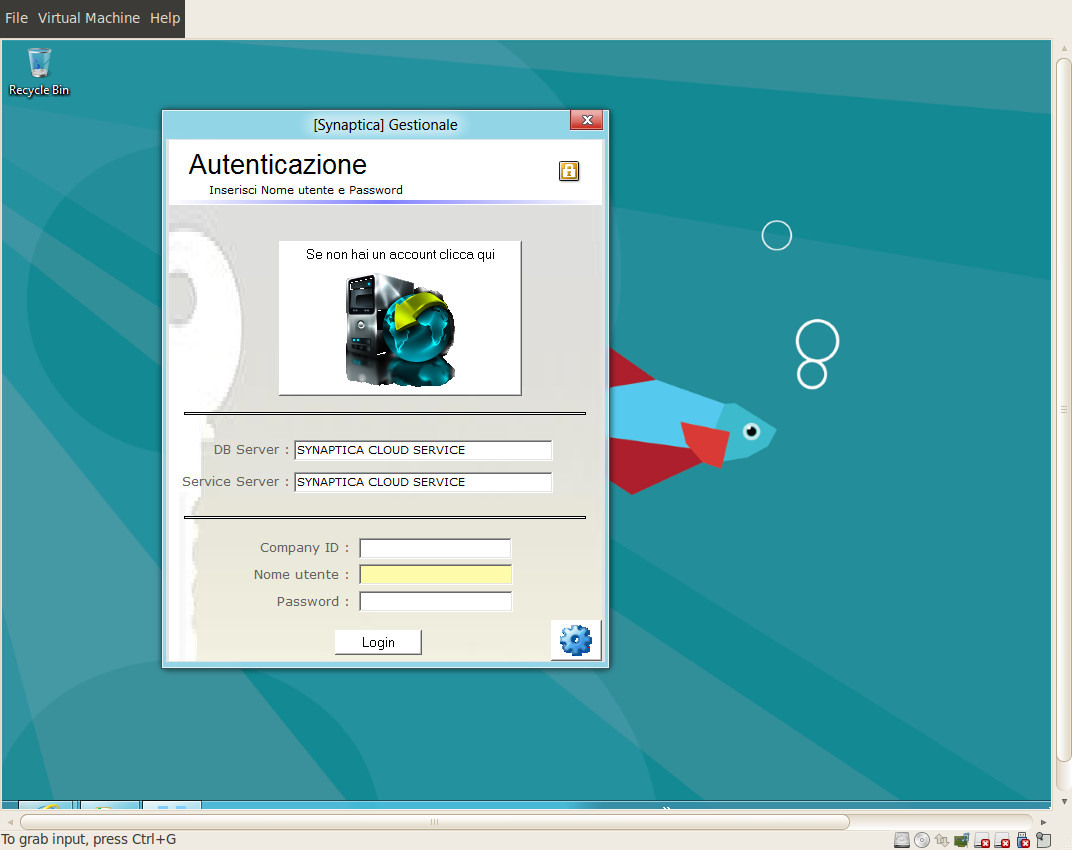Click the sound card status icon
This screenshot has height=850, width=1072.
point(961,840)
